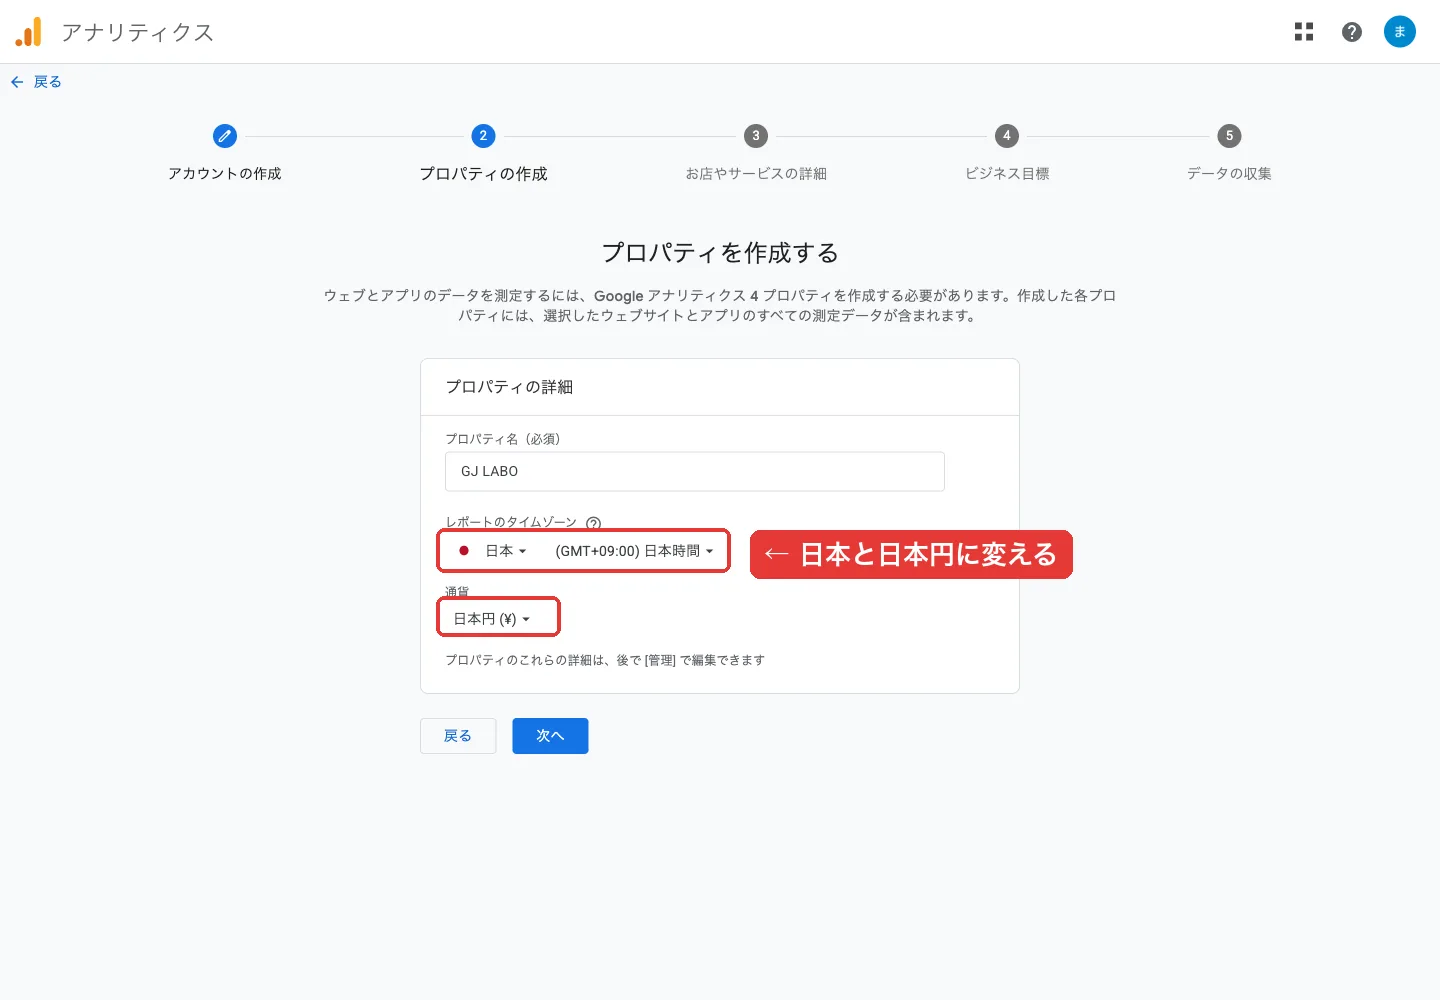Select the ビジネス目標 step label
Image resolution: width=1440 pixels, height=1000 pixels.
(x=1007, y=174)
